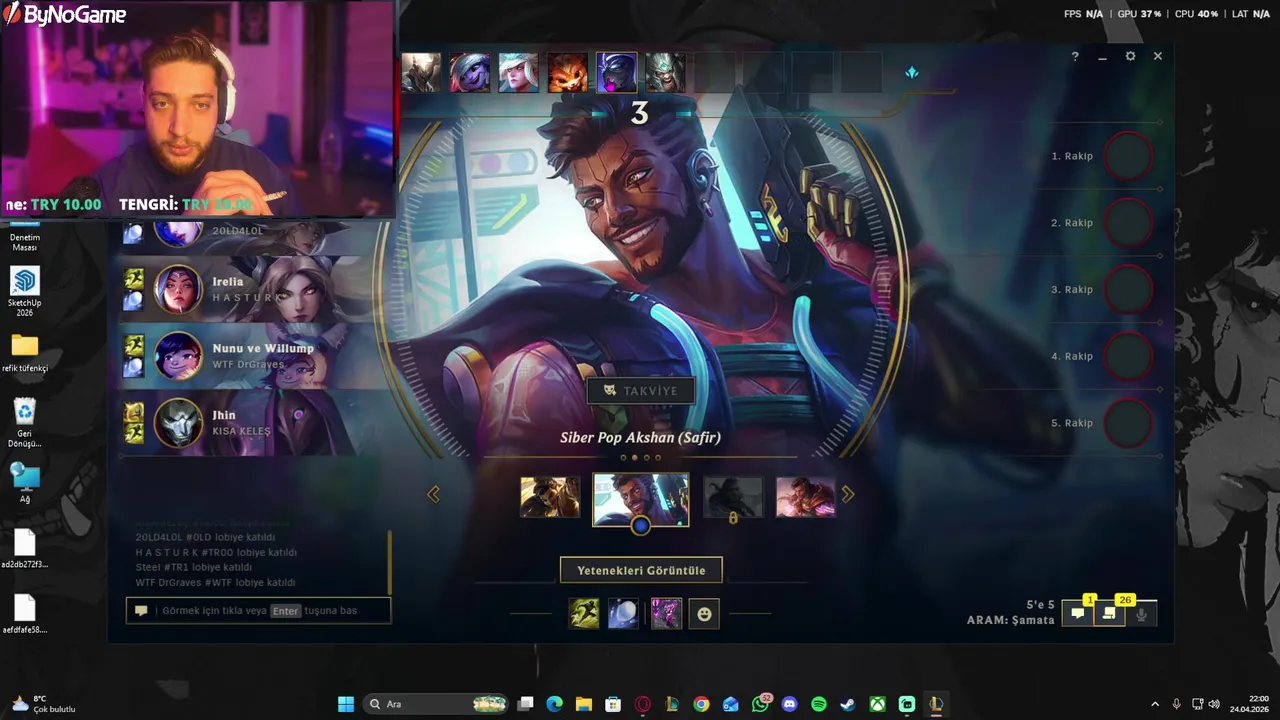
Task: Open the Geri Dönüşüm recycle bin
Action: pos(25,423)
